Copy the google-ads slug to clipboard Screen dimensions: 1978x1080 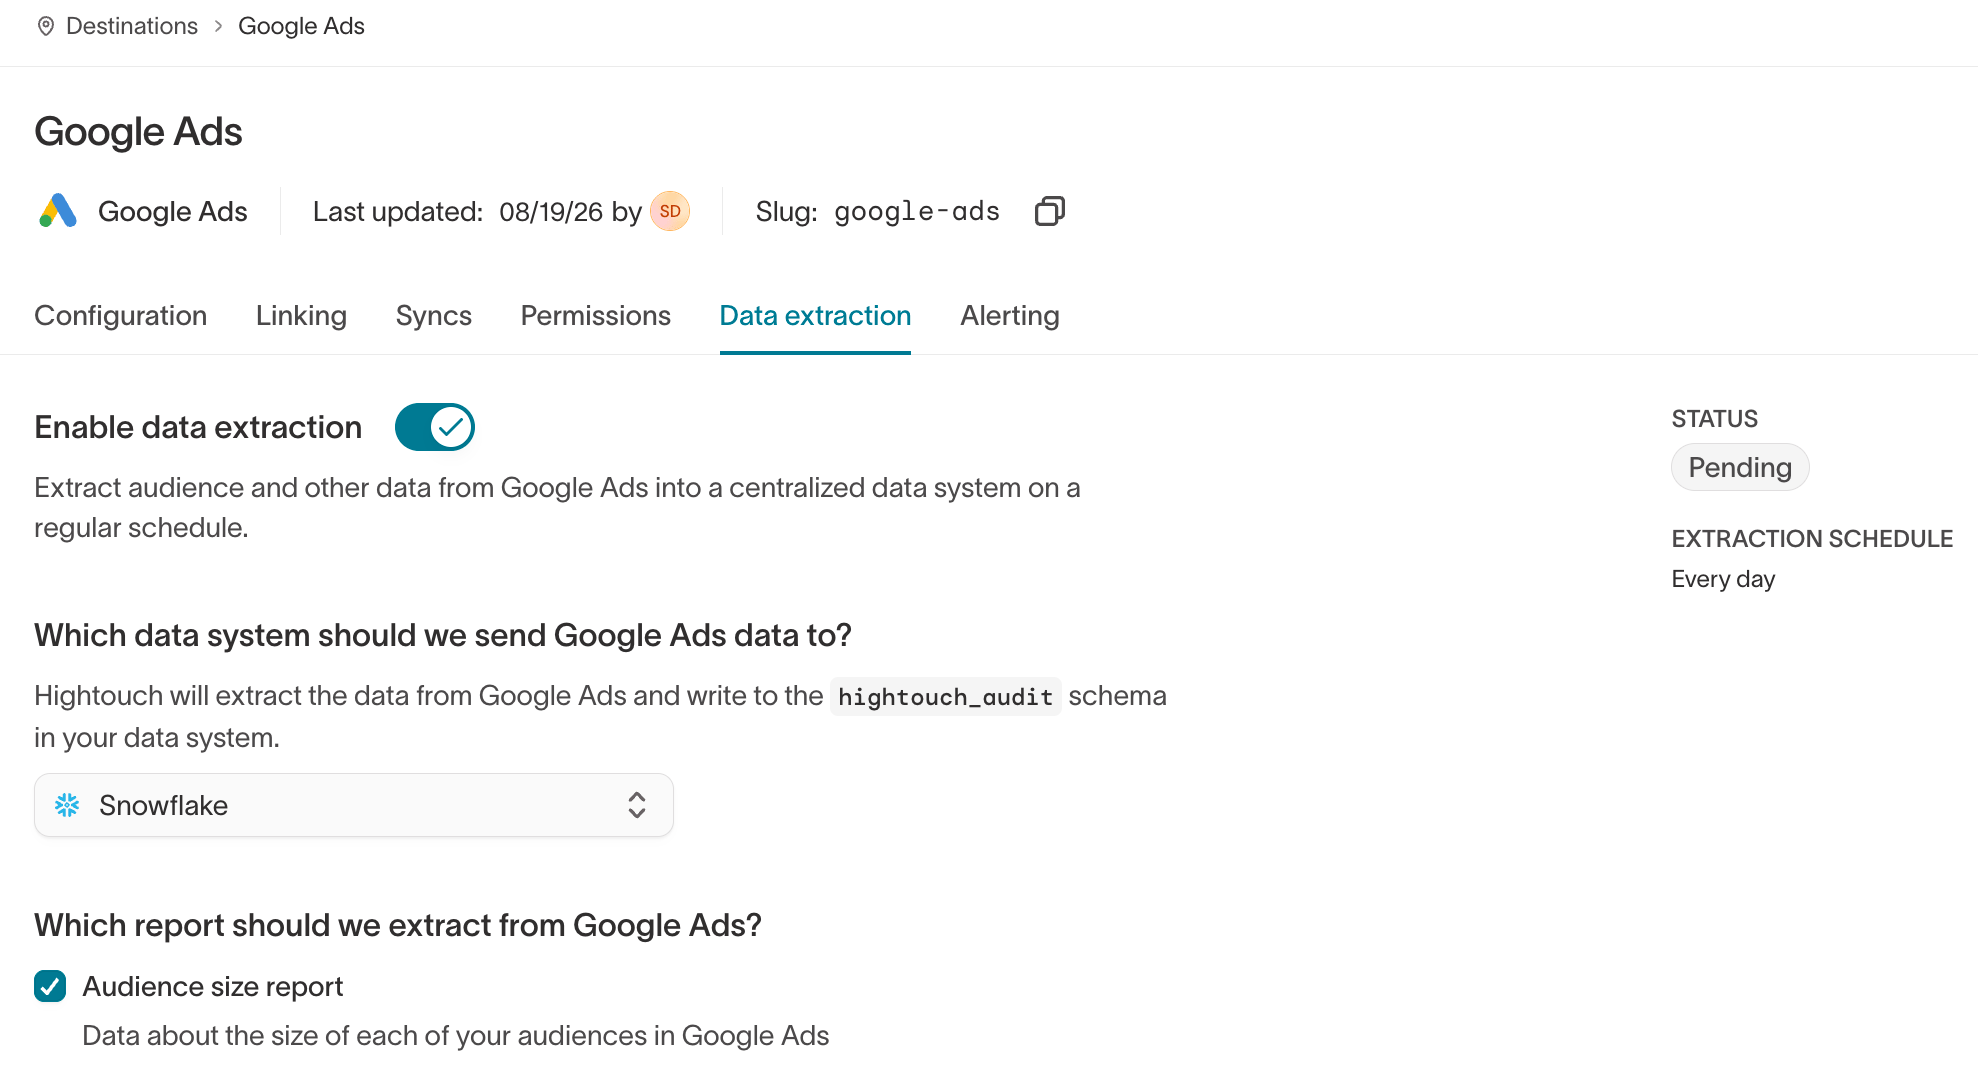tap(1049, 211)
